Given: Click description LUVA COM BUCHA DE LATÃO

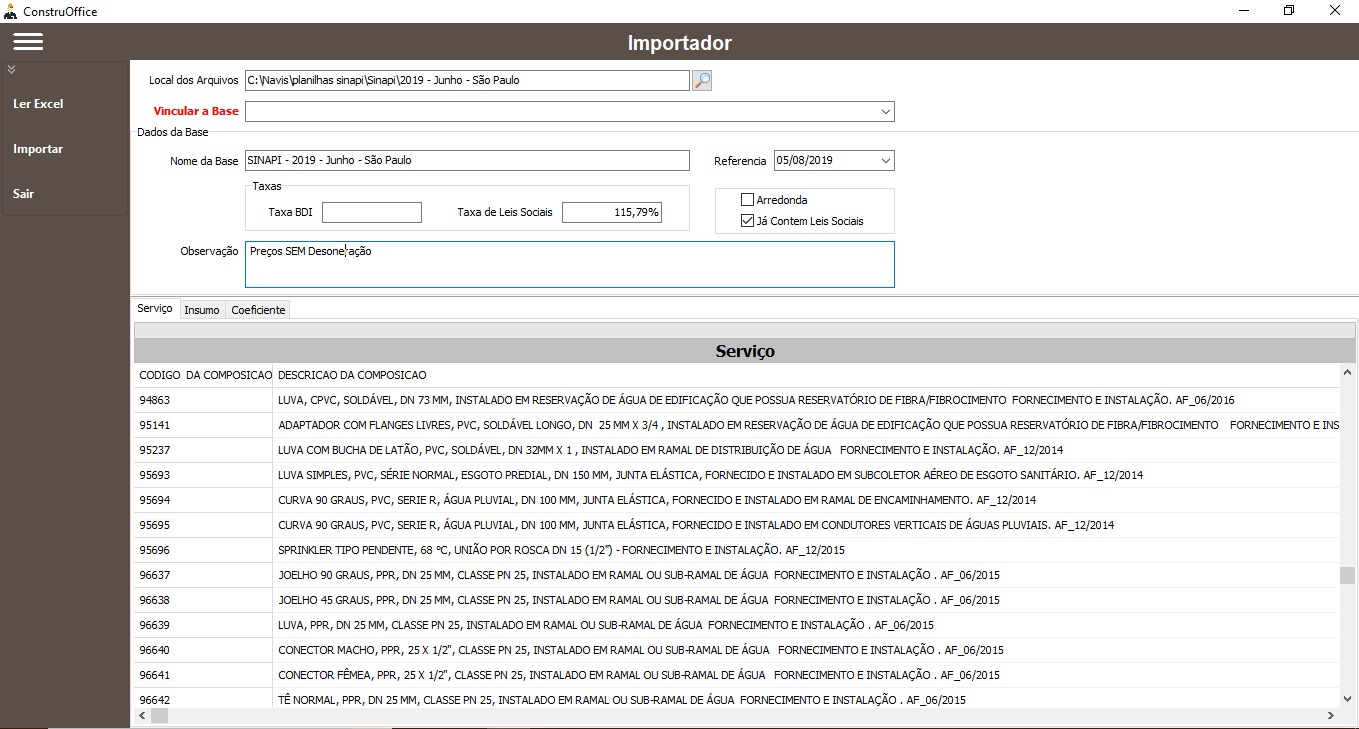Looking at the screenshot, I should 670,450.
